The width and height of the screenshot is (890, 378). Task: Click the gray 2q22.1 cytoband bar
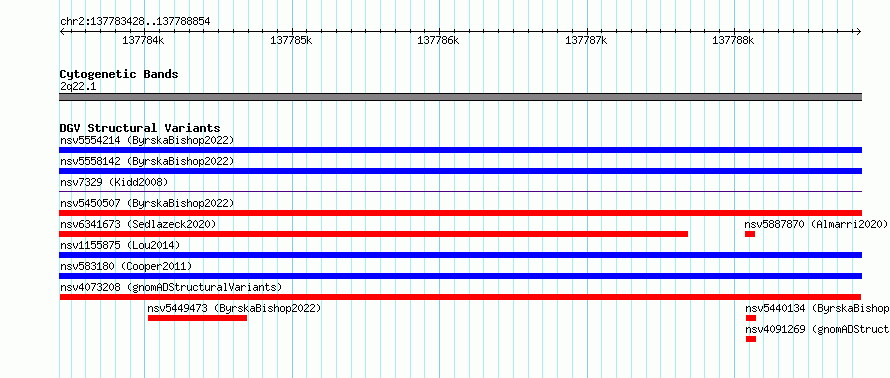point(460,97)
